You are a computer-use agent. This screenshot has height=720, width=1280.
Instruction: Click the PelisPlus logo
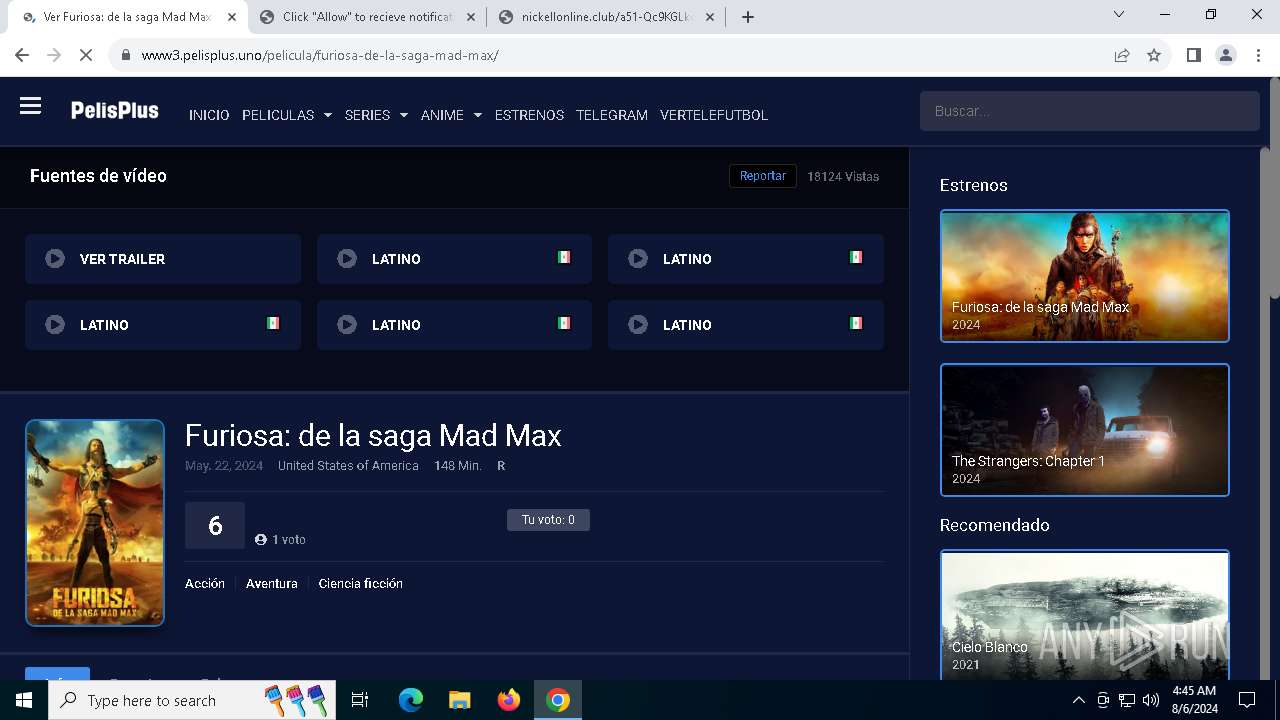114,111
